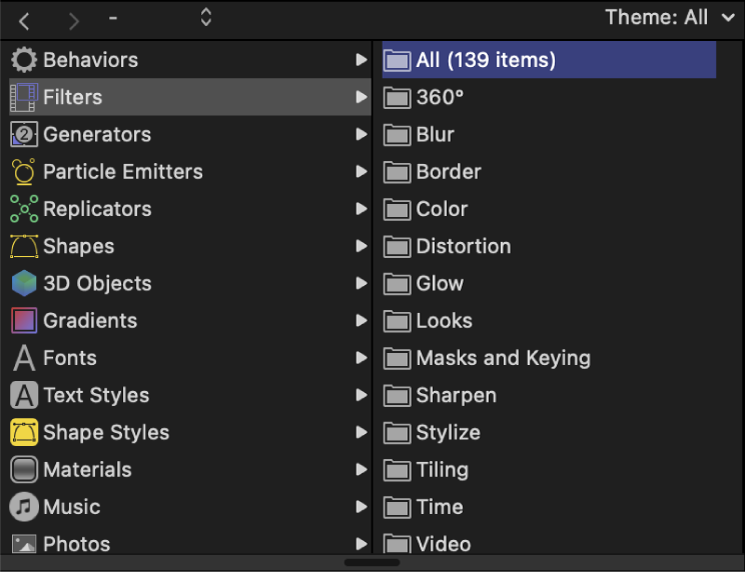Open the Theme dropdown menu

click(669, 17)
